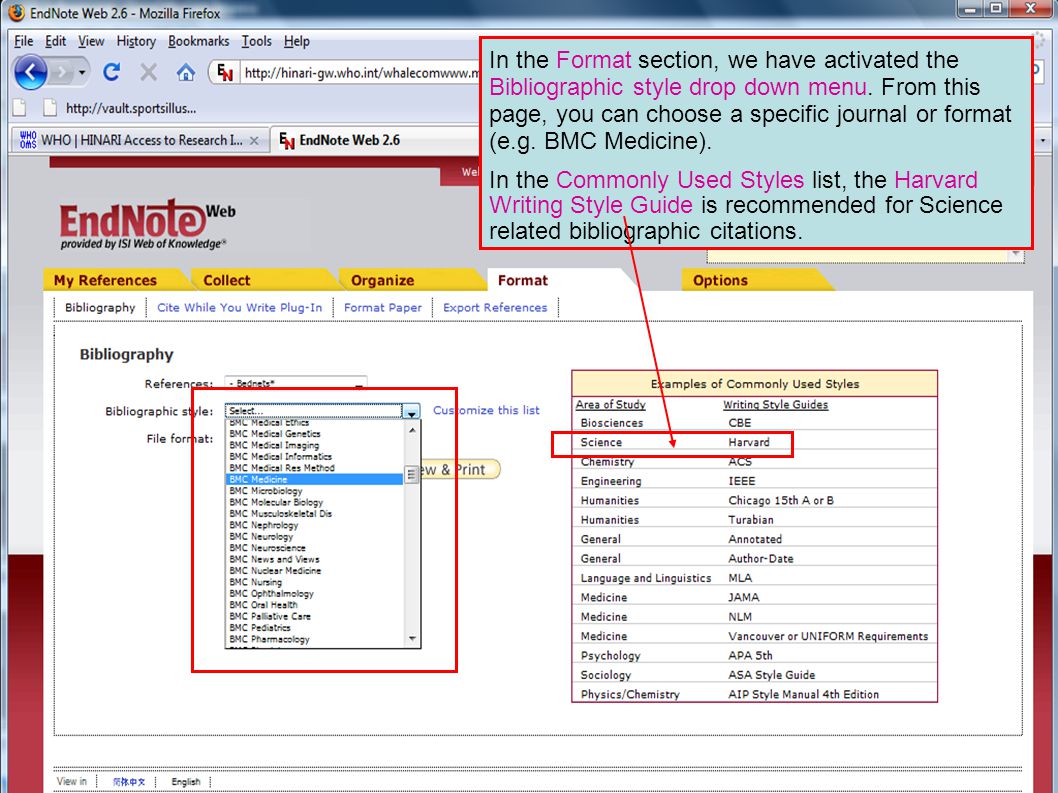The height and width of the screenshot is (793, 1058).
Task: Open the References dropdown showing Bednets
Action: pyautogui.click(x=296, y=383)
